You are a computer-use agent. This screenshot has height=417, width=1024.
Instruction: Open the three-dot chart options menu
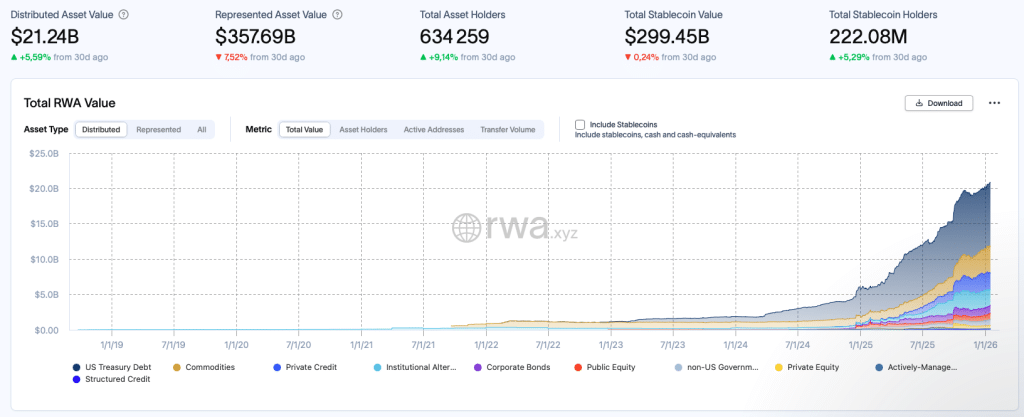(994, 103)
